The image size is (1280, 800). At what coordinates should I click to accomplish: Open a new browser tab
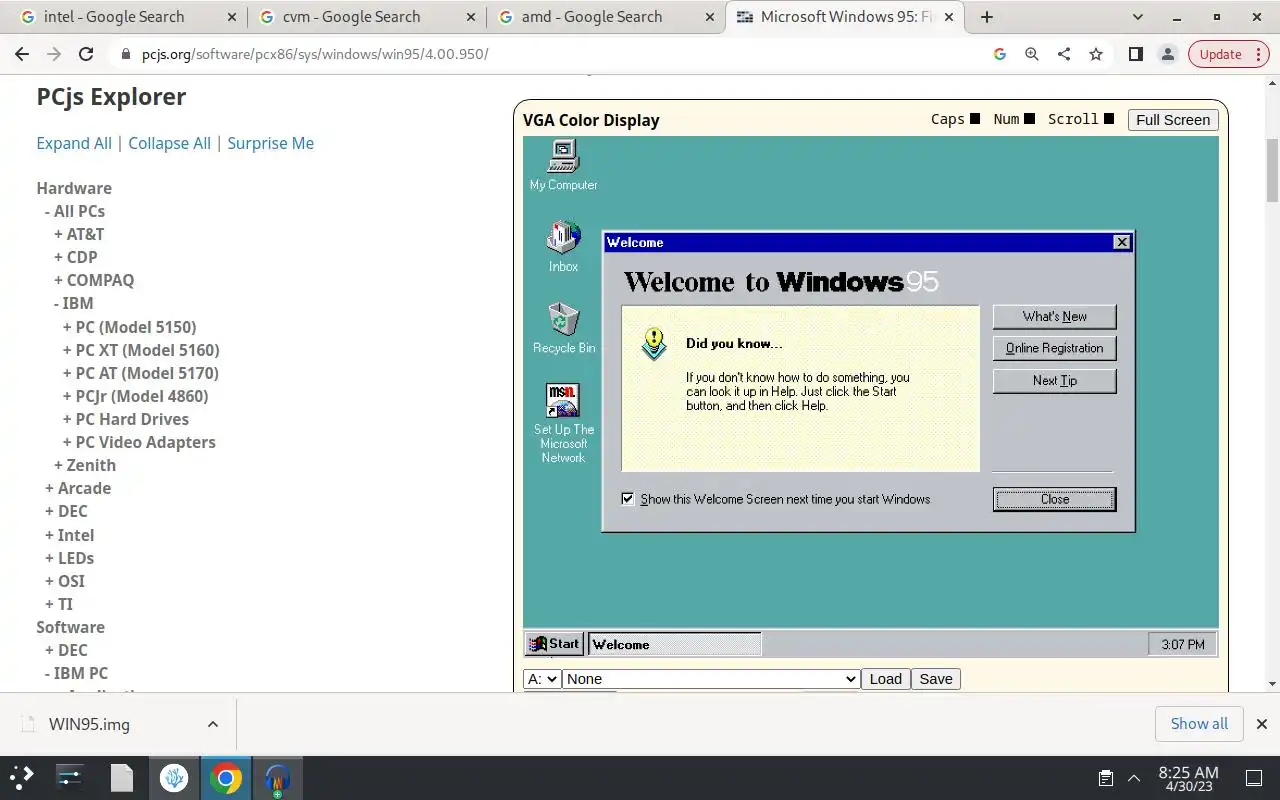(987, 17)
